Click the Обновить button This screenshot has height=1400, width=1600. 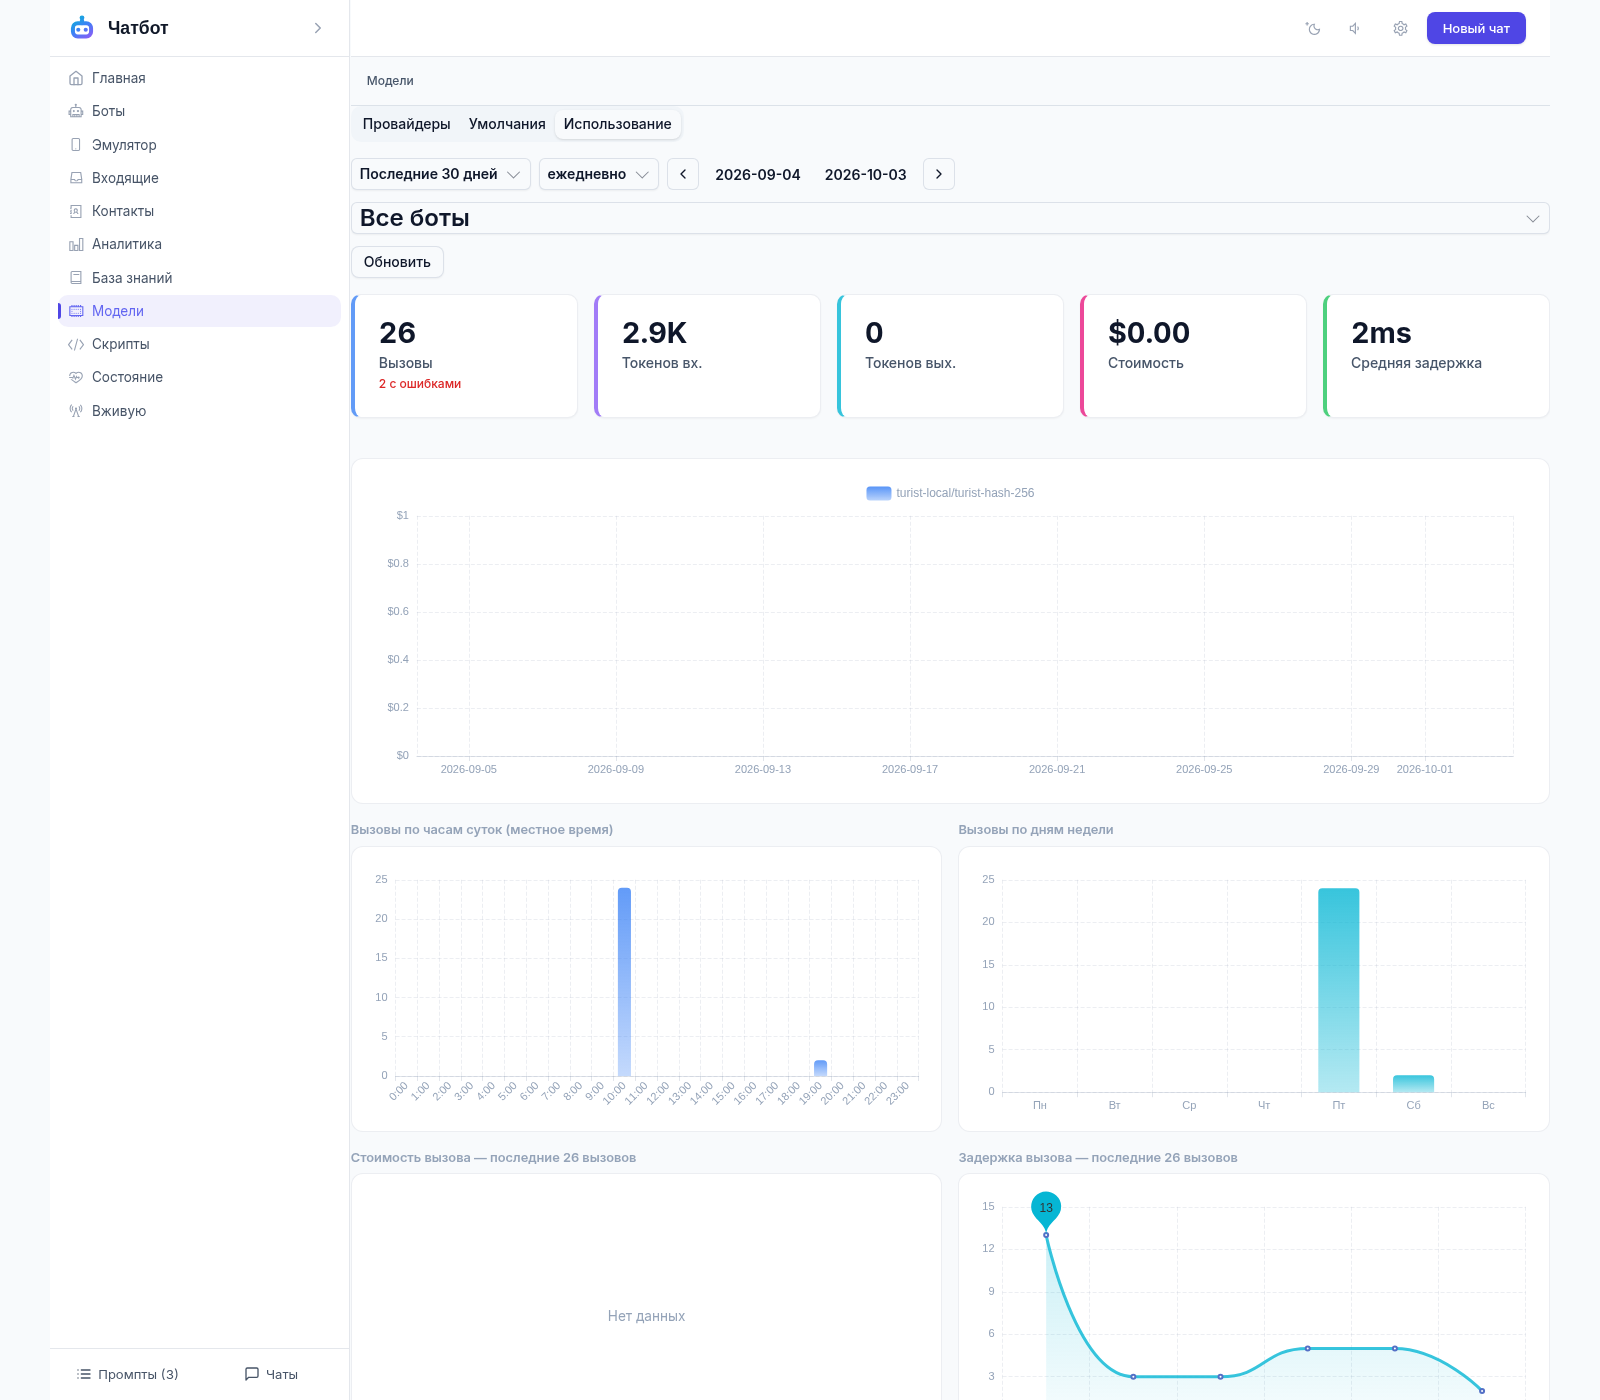(397, 262)
